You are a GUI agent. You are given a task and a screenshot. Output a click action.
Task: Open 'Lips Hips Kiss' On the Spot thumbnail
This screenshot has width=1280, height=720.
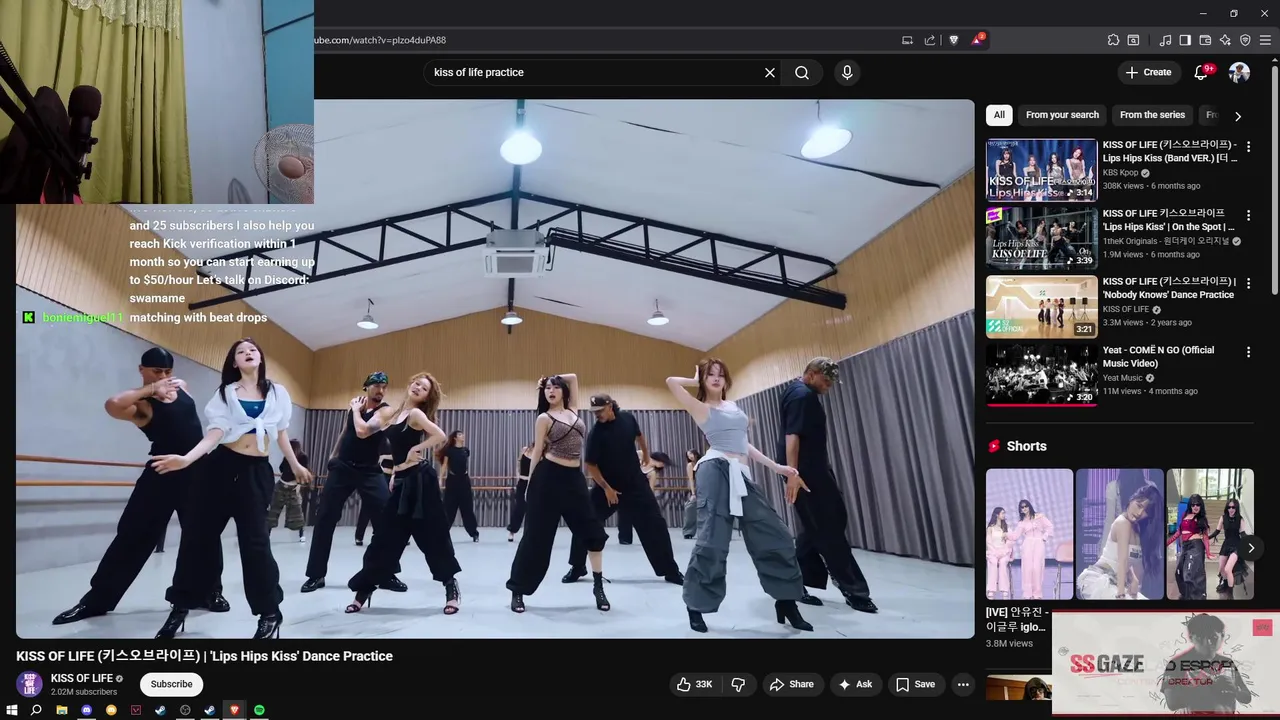tap(1041, 238)
